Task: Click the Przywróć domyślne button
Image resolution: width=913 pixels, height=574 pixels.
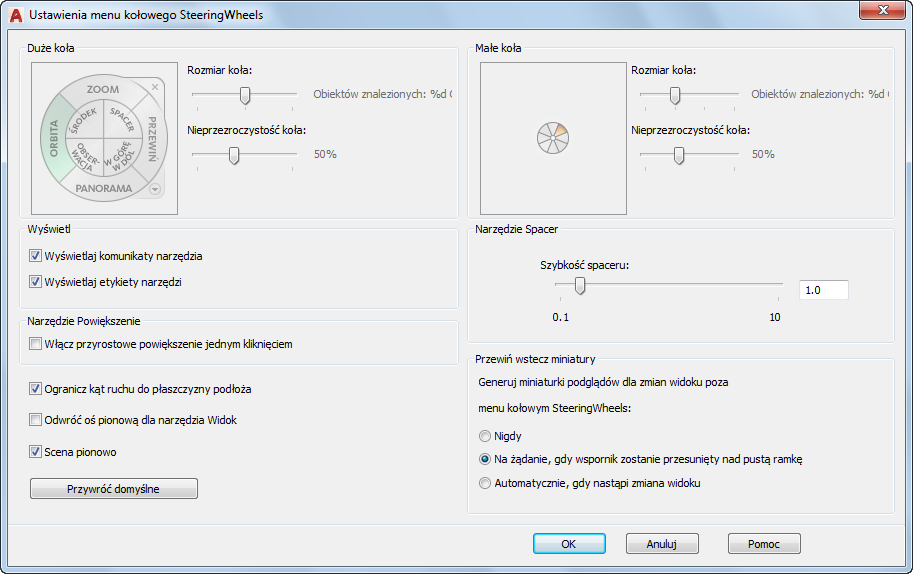Action: click(114, 488)
